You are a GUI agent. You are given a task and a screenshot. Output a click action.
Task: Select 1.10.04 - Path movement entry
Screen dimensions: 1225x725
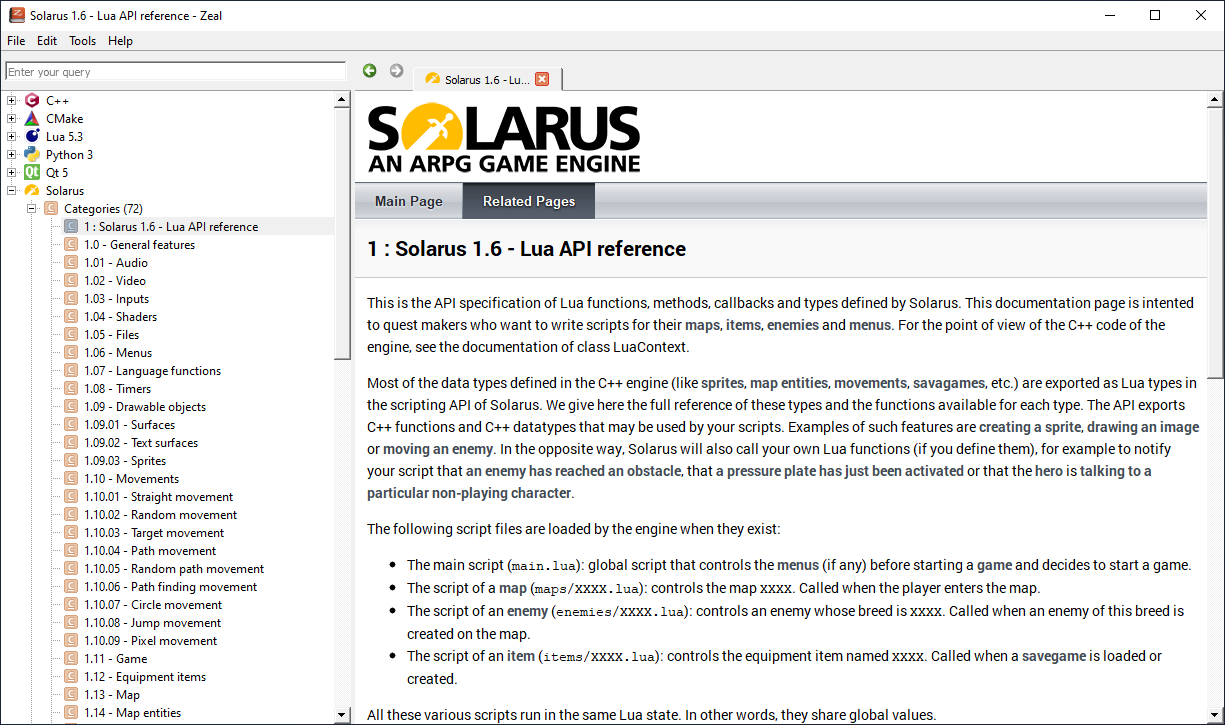[150, 550]
